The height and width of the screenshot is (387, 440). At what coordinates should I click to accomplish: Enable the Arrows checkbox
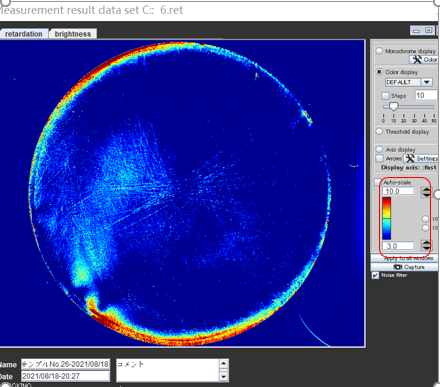point(379,158)
